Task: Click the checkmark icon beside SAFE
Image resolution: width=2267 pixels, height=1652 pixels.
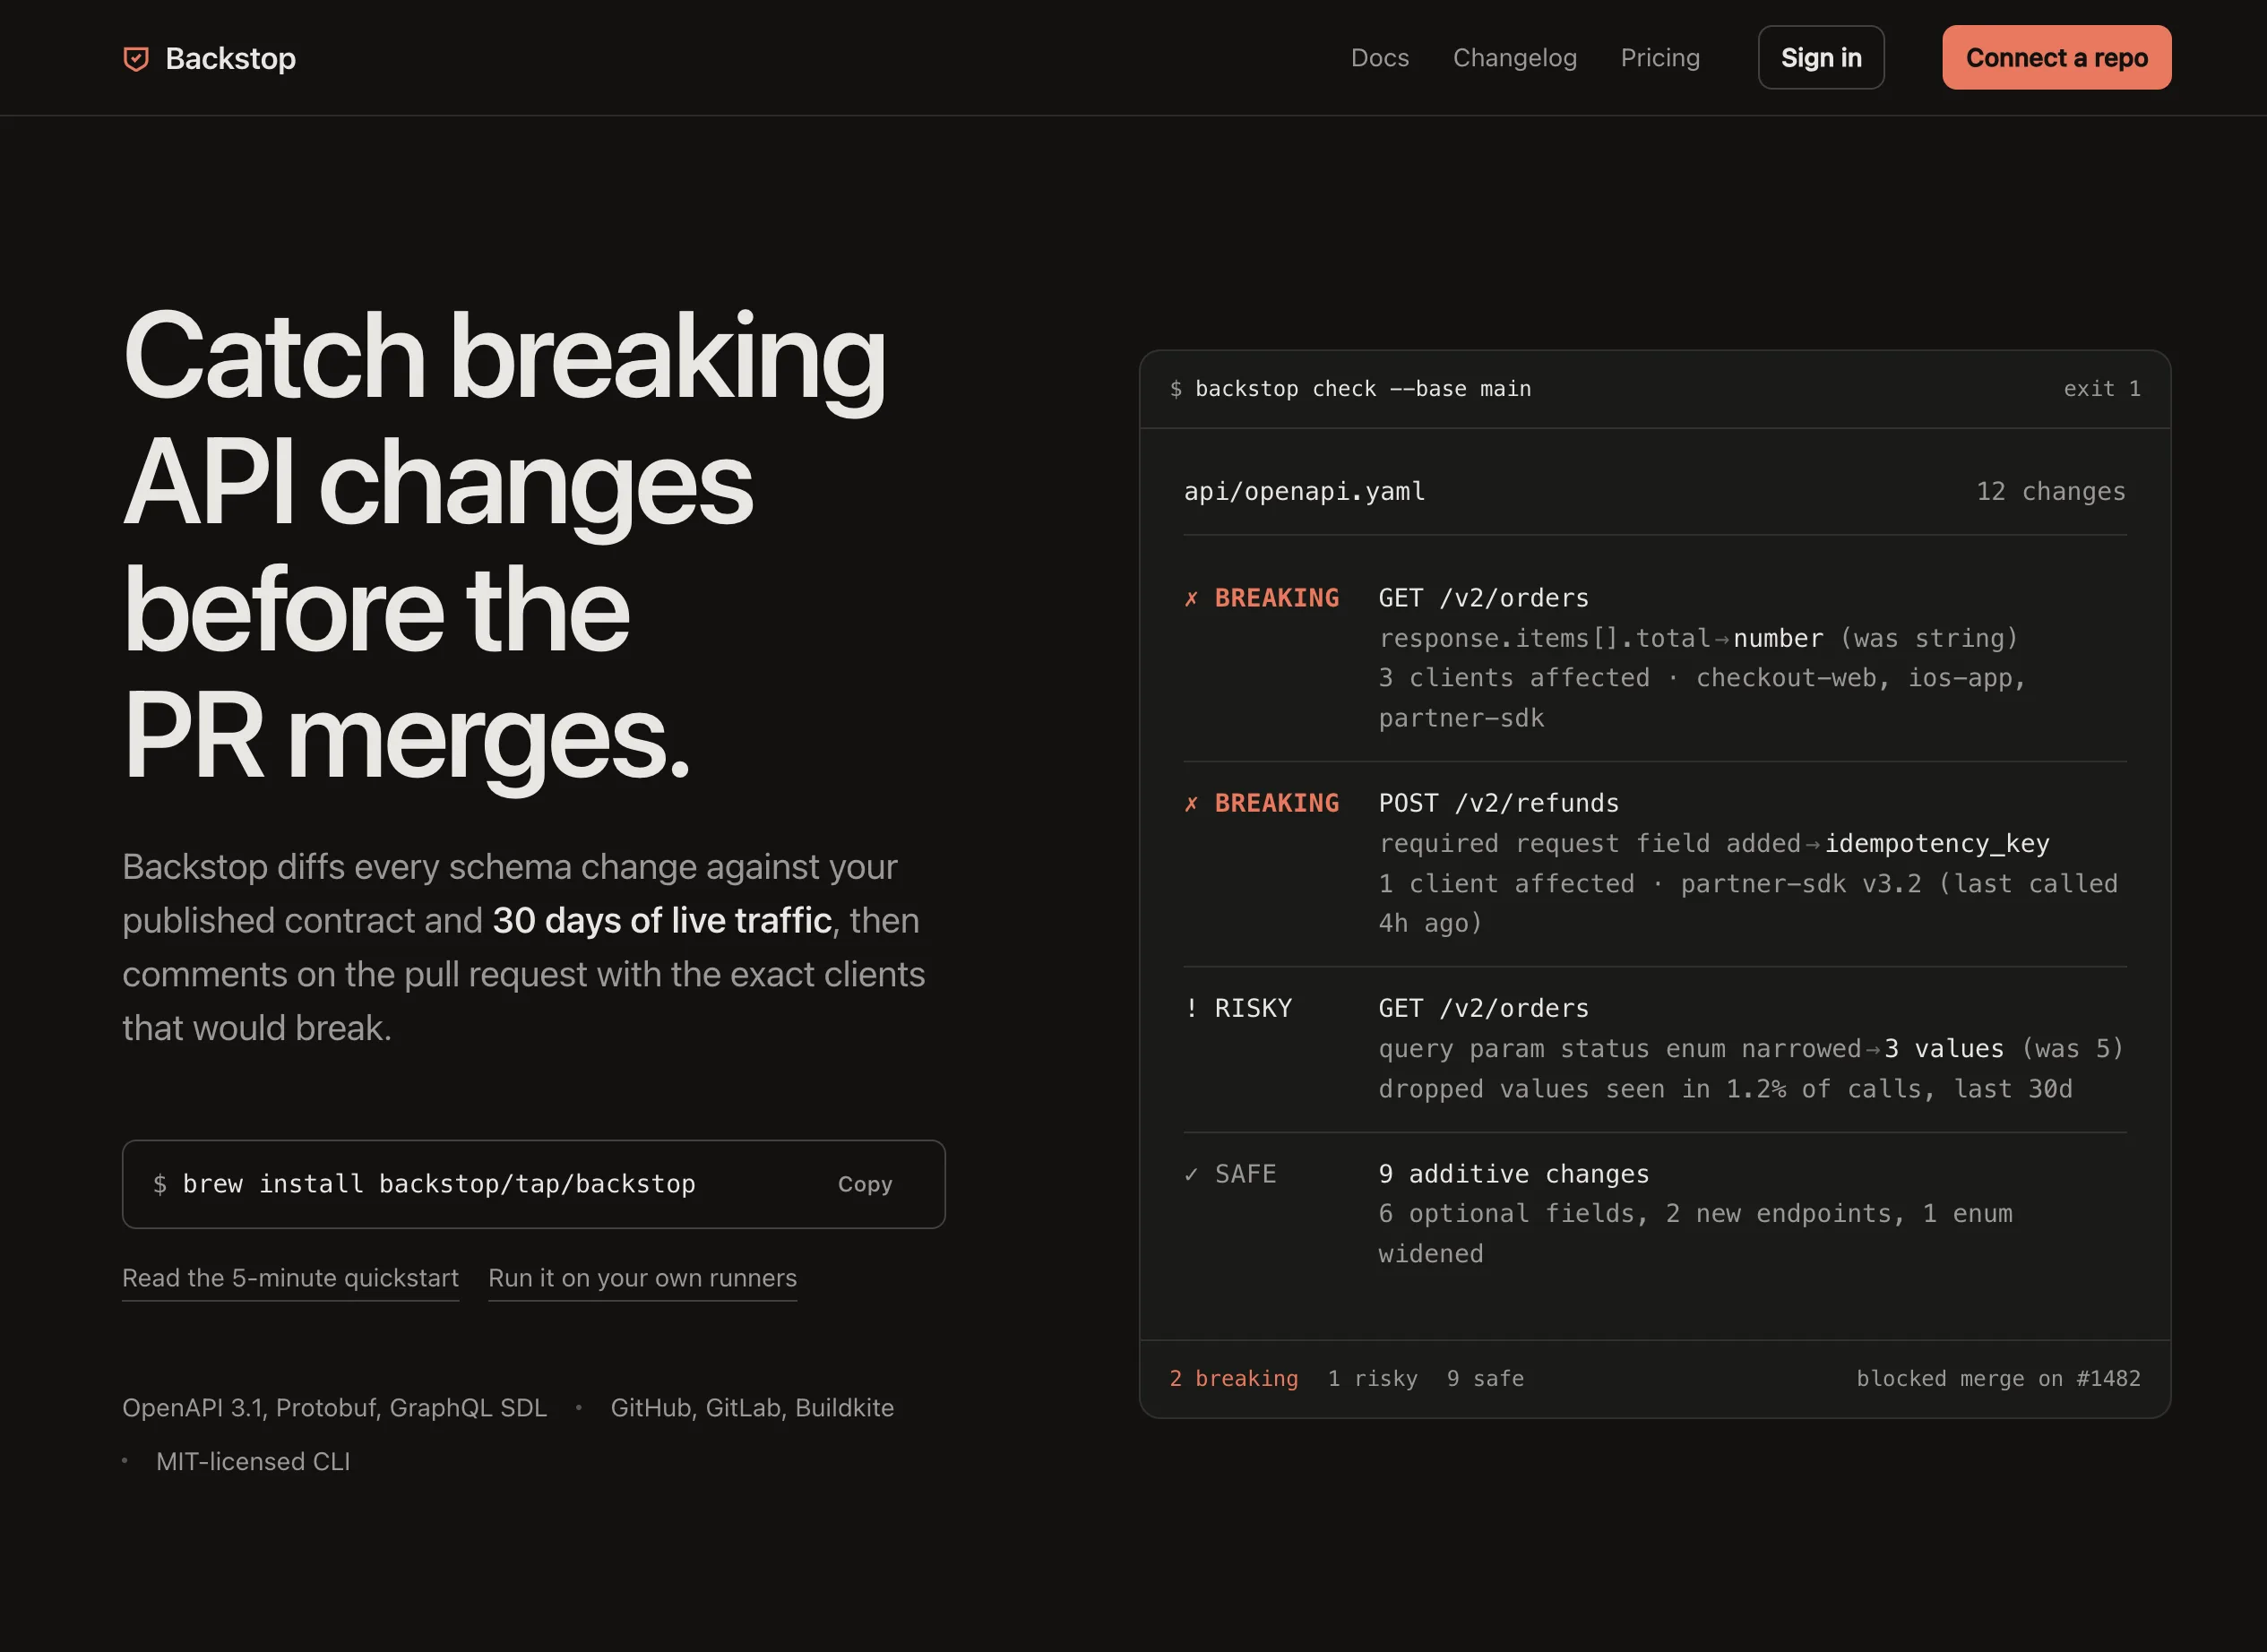Action: [x=1191, y=1174]
